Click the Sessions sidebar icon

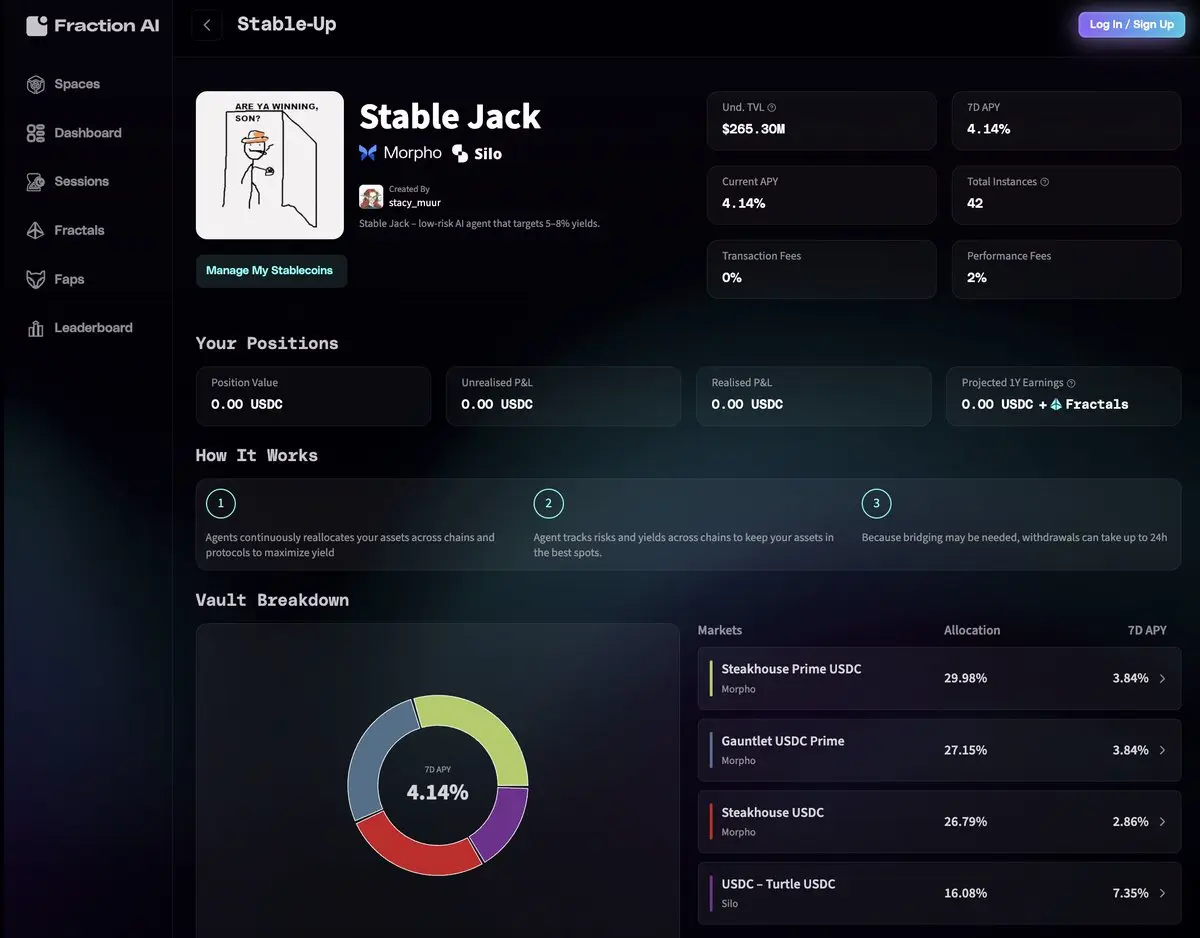(36, 182)
